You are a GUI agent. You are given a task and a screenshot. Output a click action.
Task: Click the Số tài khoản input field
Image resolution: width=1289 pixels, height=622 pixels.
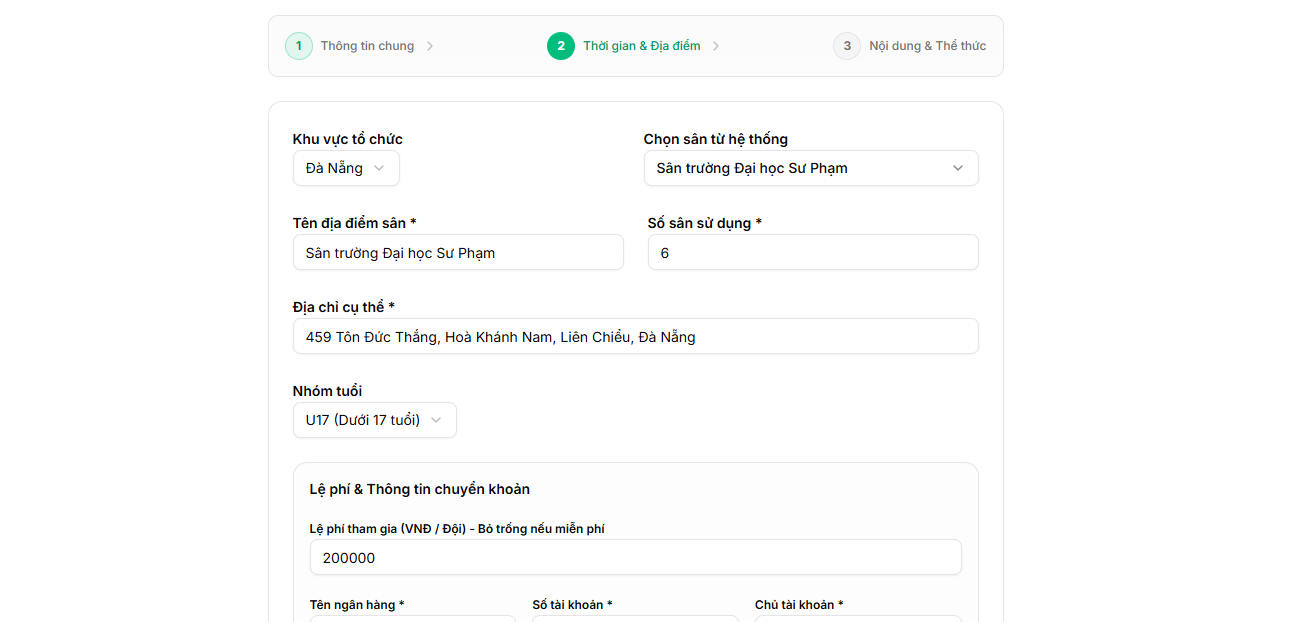(635, 619)
